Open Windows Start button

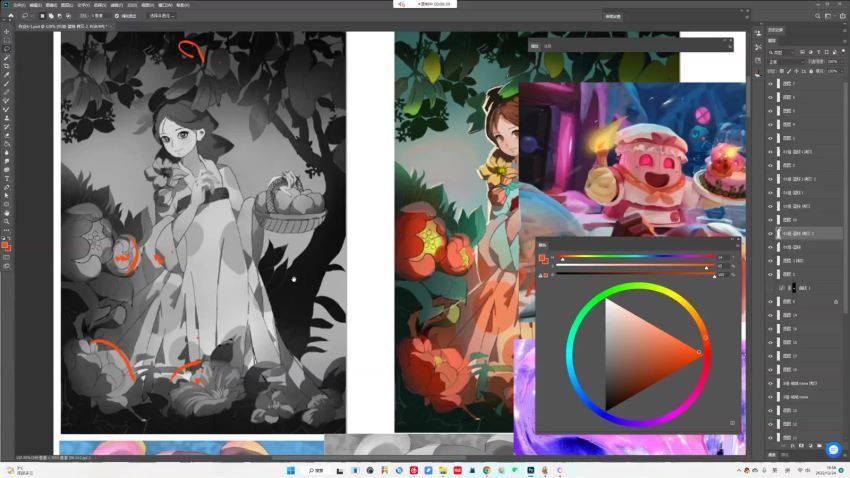291,470
